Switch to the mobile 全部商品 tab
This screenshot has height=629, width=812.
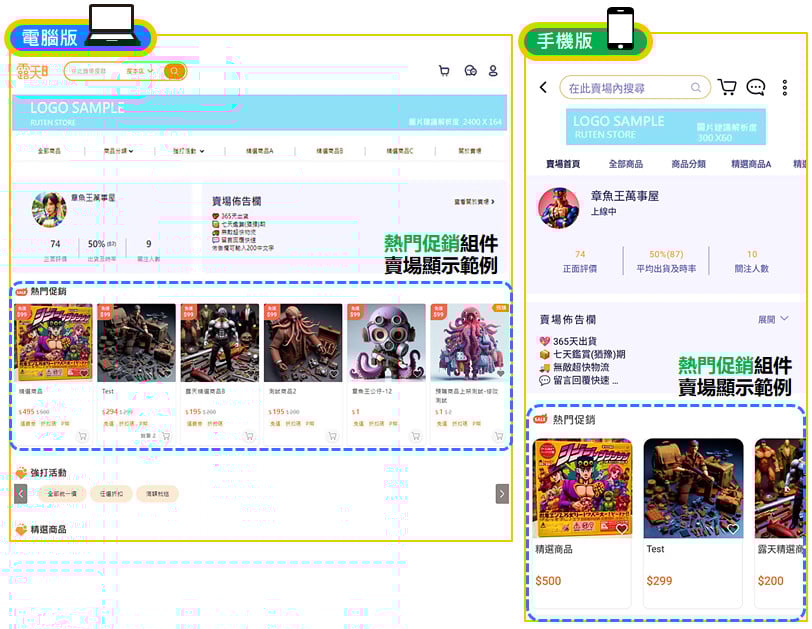pyautogui.click(x=625, y=164)
